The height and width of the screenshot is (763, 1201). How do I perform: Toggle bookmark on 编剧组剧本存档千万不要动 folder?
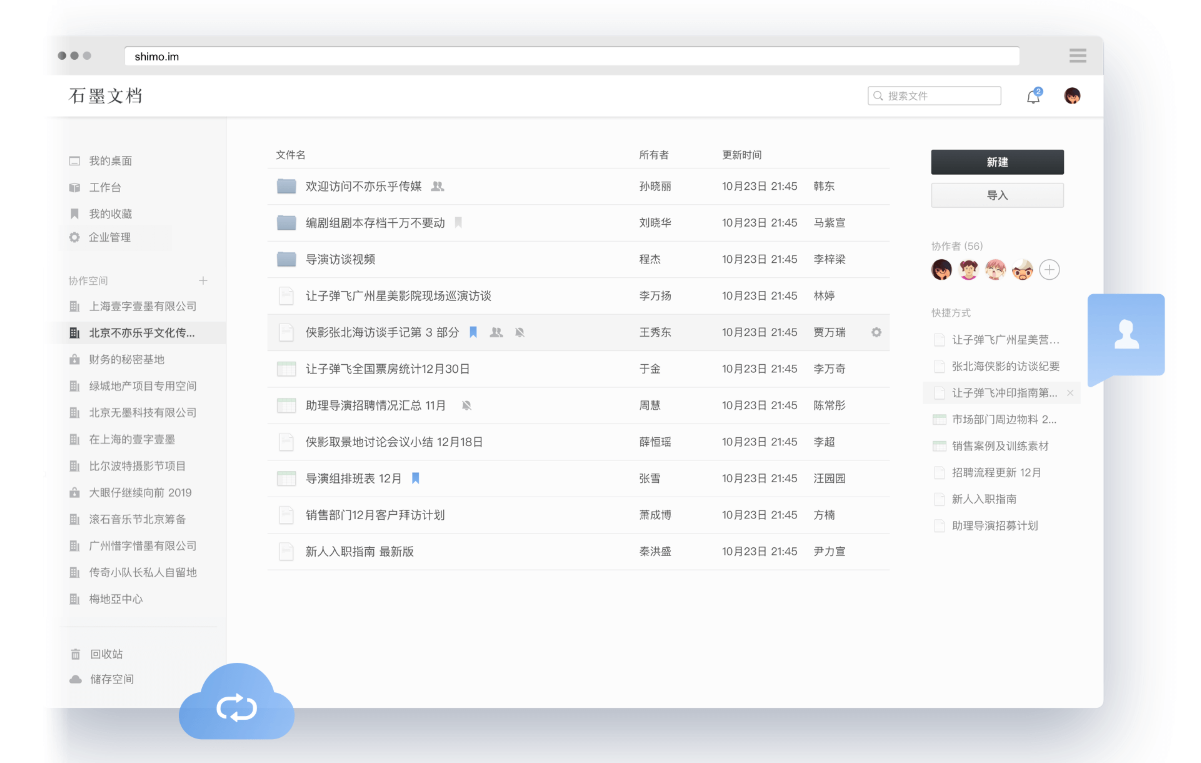click(x=458, y=223)
